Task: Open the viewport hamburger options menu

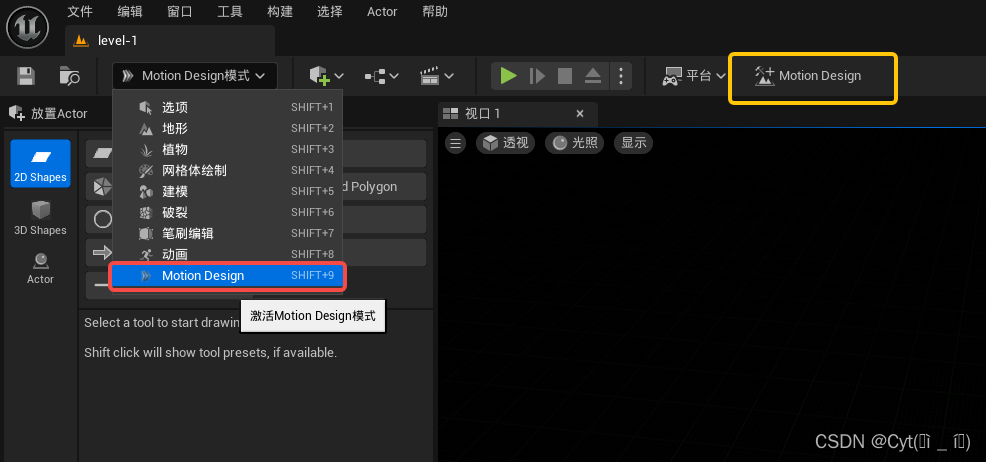Action: (455, 143)
